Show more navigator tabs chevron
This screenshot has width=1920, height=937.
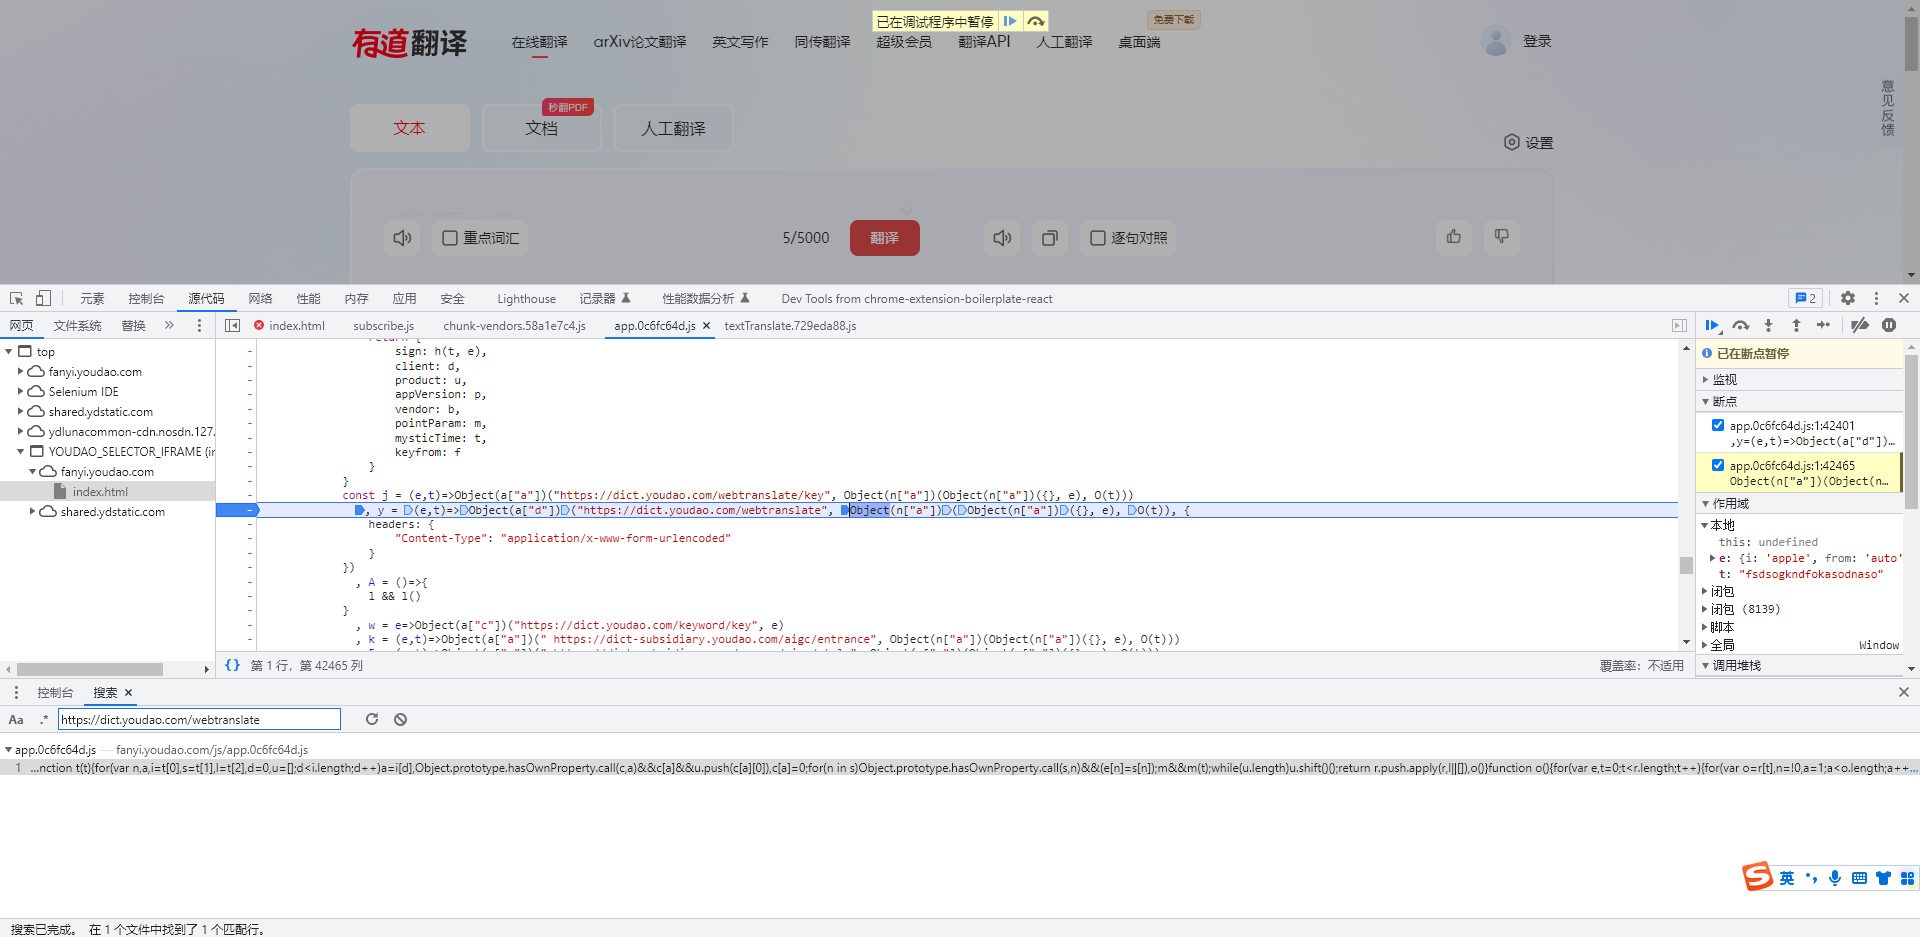(x=169, y=325)
